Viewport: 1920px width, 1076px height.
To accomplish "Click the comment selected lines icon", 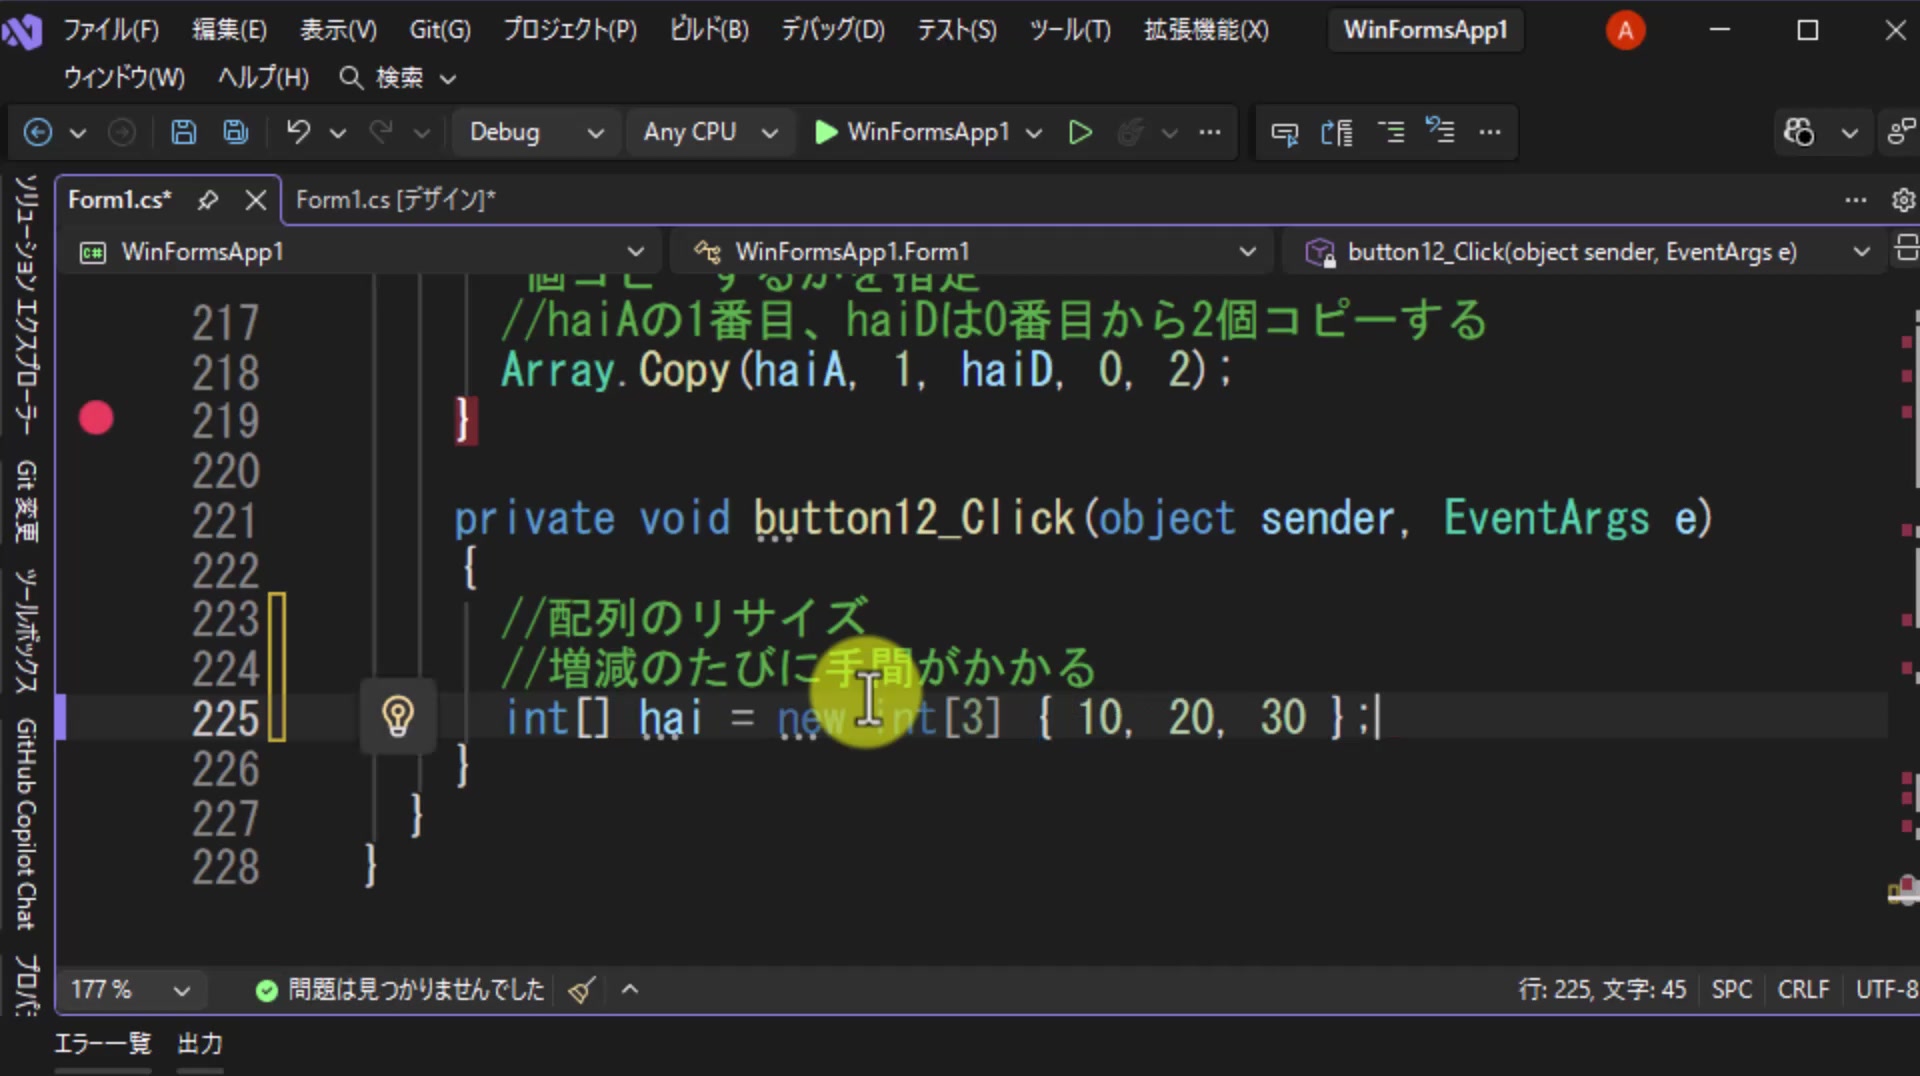I will [x=1391, y=132].
